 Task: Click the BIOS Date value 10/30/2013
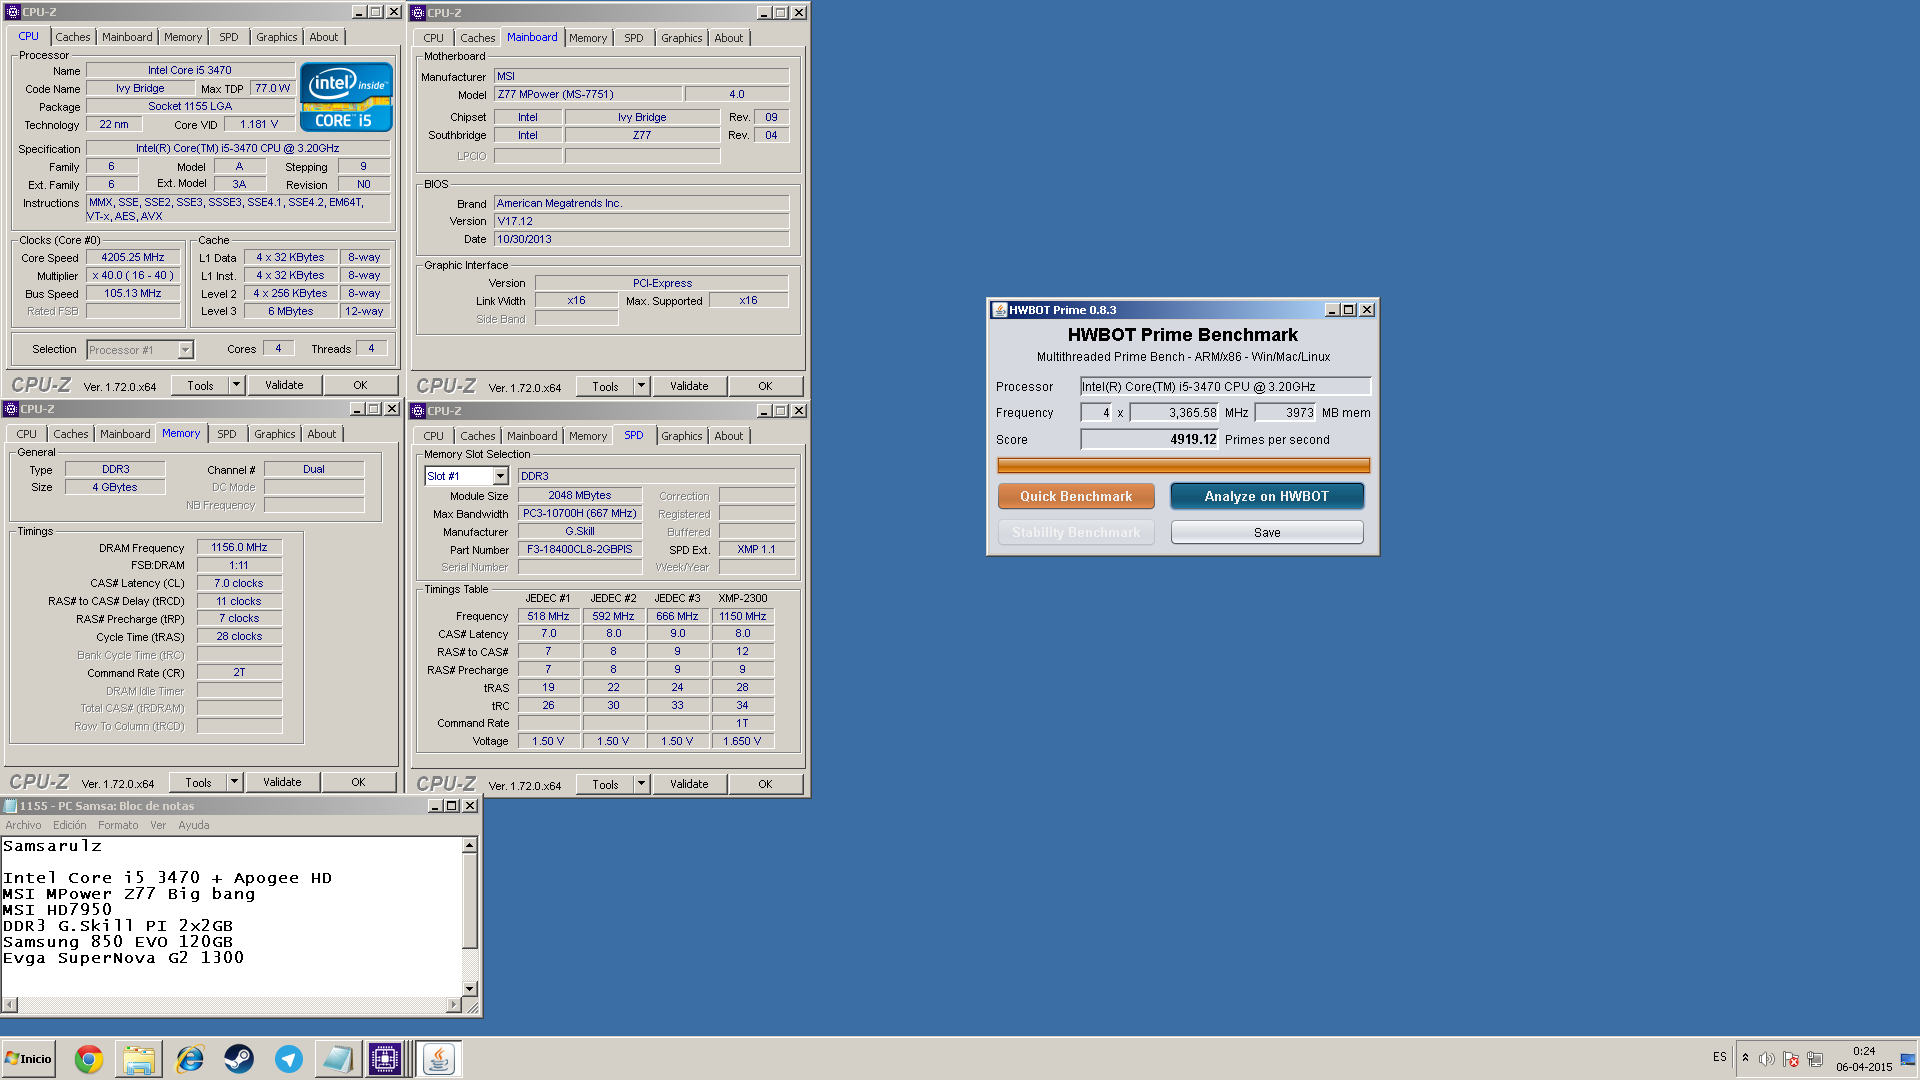pos(641,239)
